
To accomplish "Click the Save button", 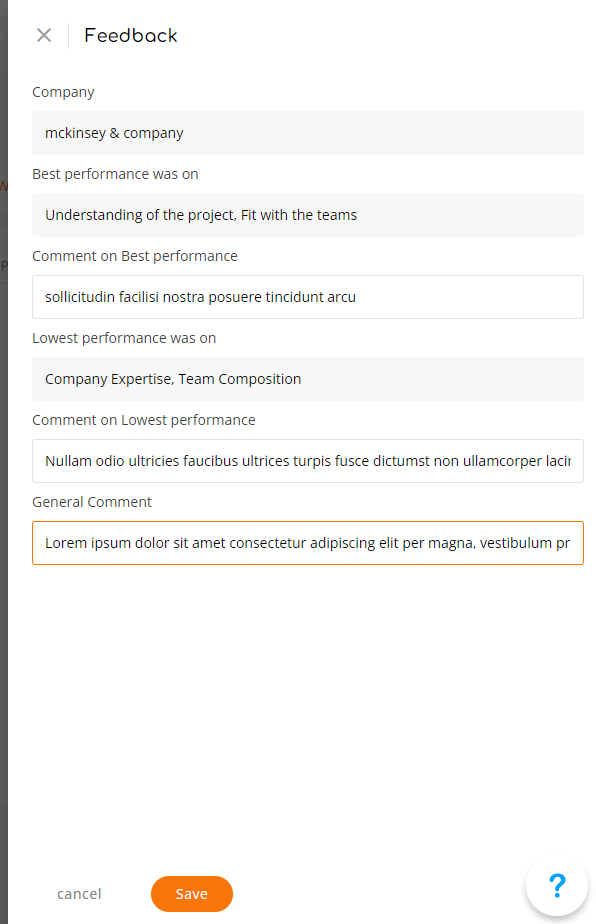I will pyautogui.click(x=192, y=894).
